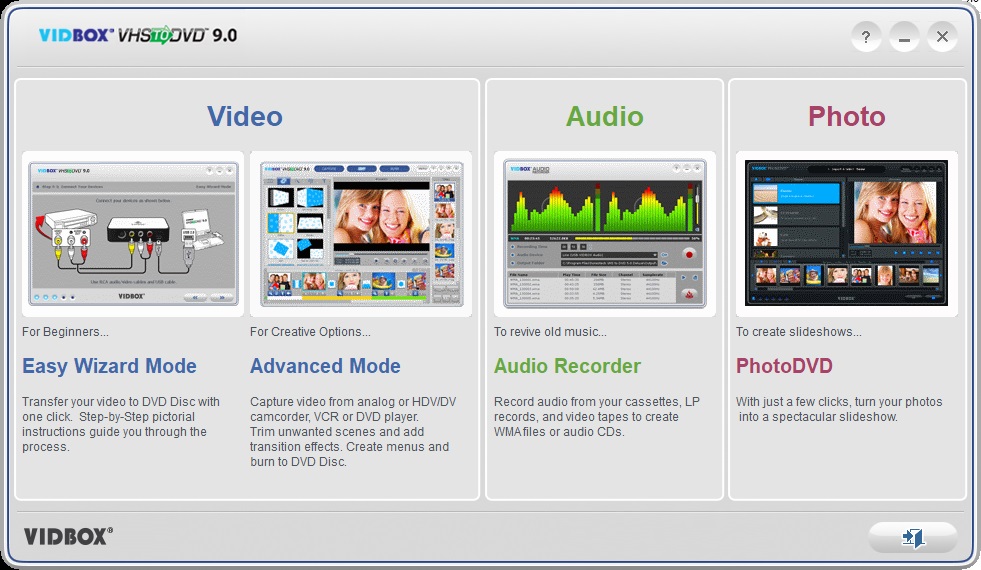Click 'For Beginners...' caption
This screenshot has width=981, height=570.
point(65,332)
